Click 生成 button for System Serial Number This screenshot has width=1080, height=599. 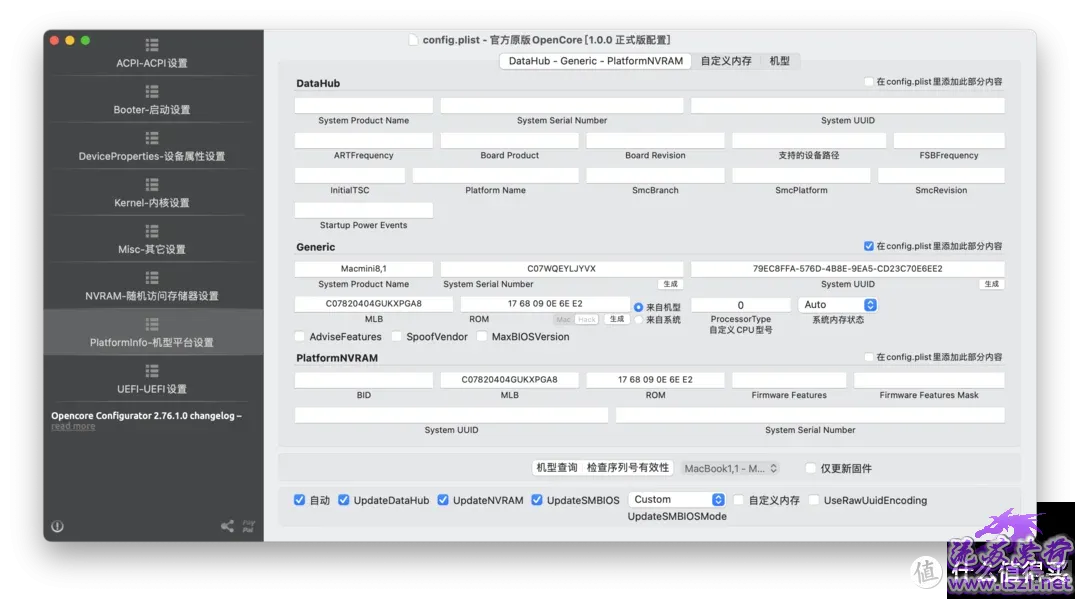pos(670,284)
